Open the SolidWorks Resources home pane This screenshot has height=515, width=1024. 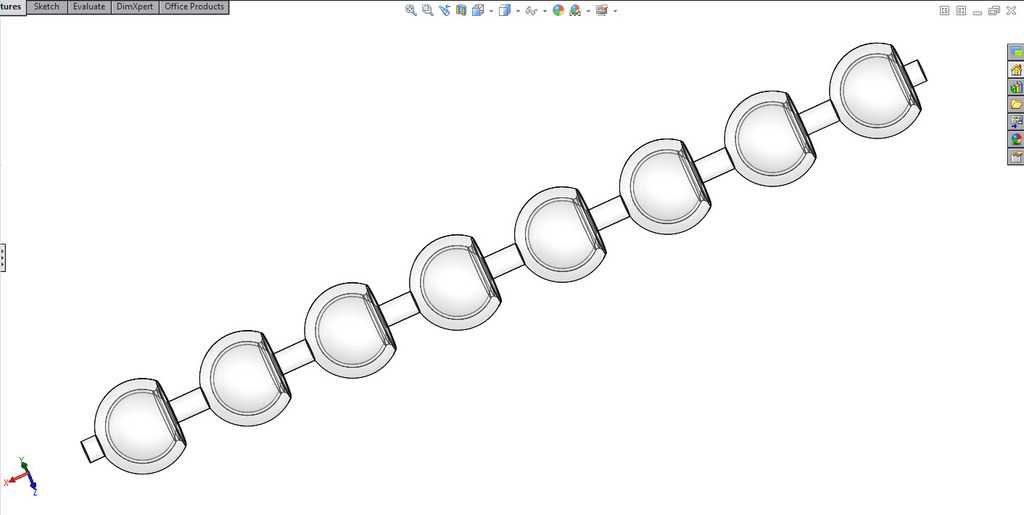1016,69
